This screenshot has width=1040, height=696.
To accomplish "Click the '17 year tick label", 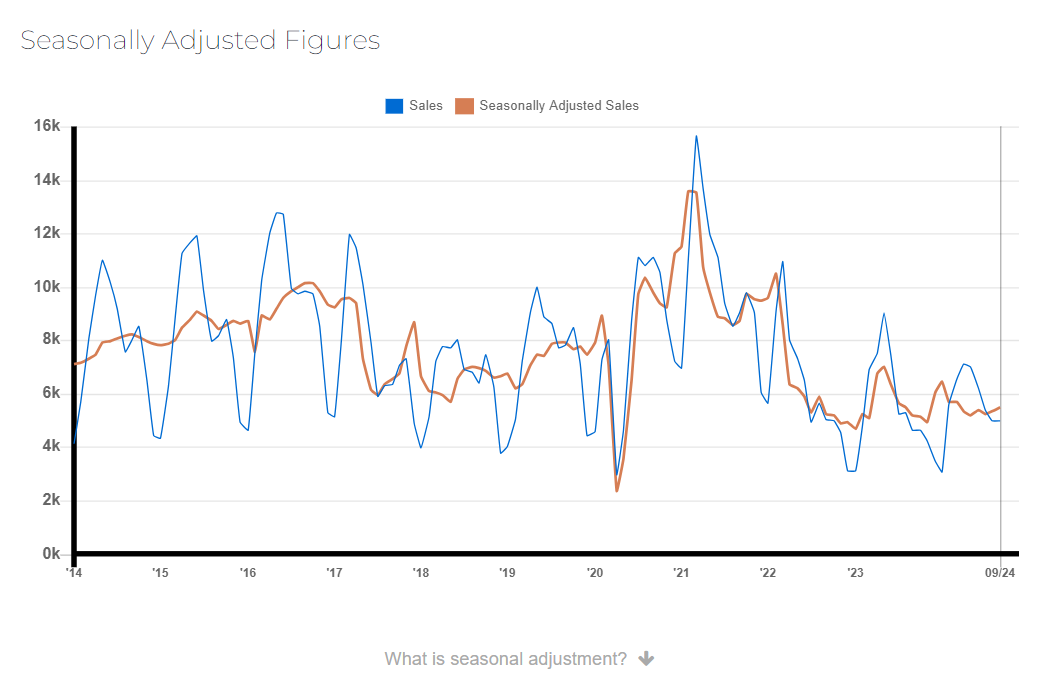I will pyautogui.click(x=334, y=573).
